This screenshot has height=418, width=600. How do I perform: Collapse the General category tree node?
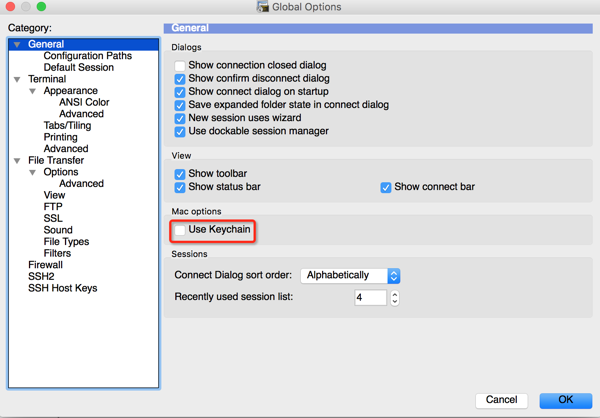(x=17, y=45)
